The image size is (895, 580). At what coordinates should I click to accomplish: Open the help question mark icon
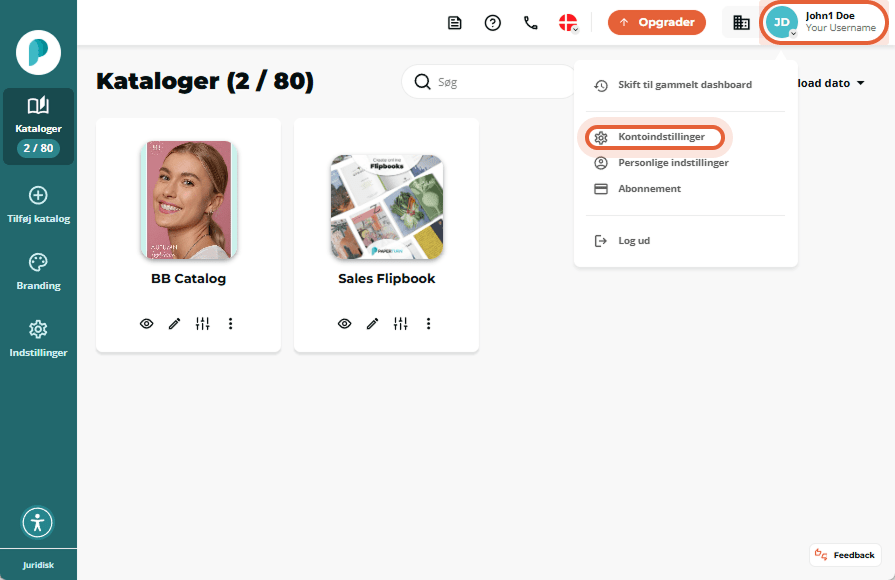[493, 23]
